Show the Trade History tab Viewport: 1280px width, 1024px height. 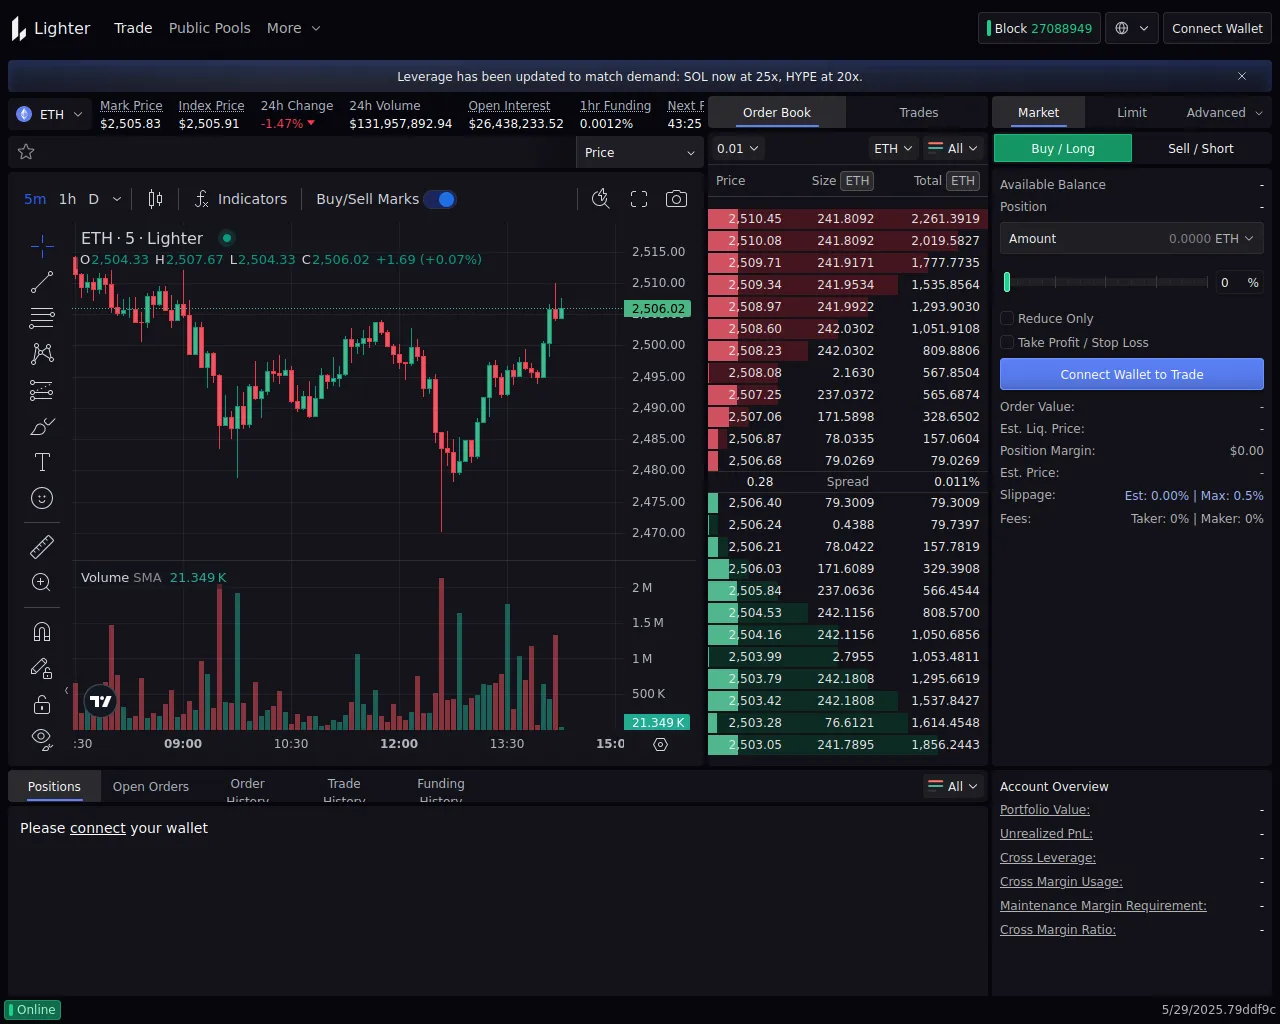[344, 786]
